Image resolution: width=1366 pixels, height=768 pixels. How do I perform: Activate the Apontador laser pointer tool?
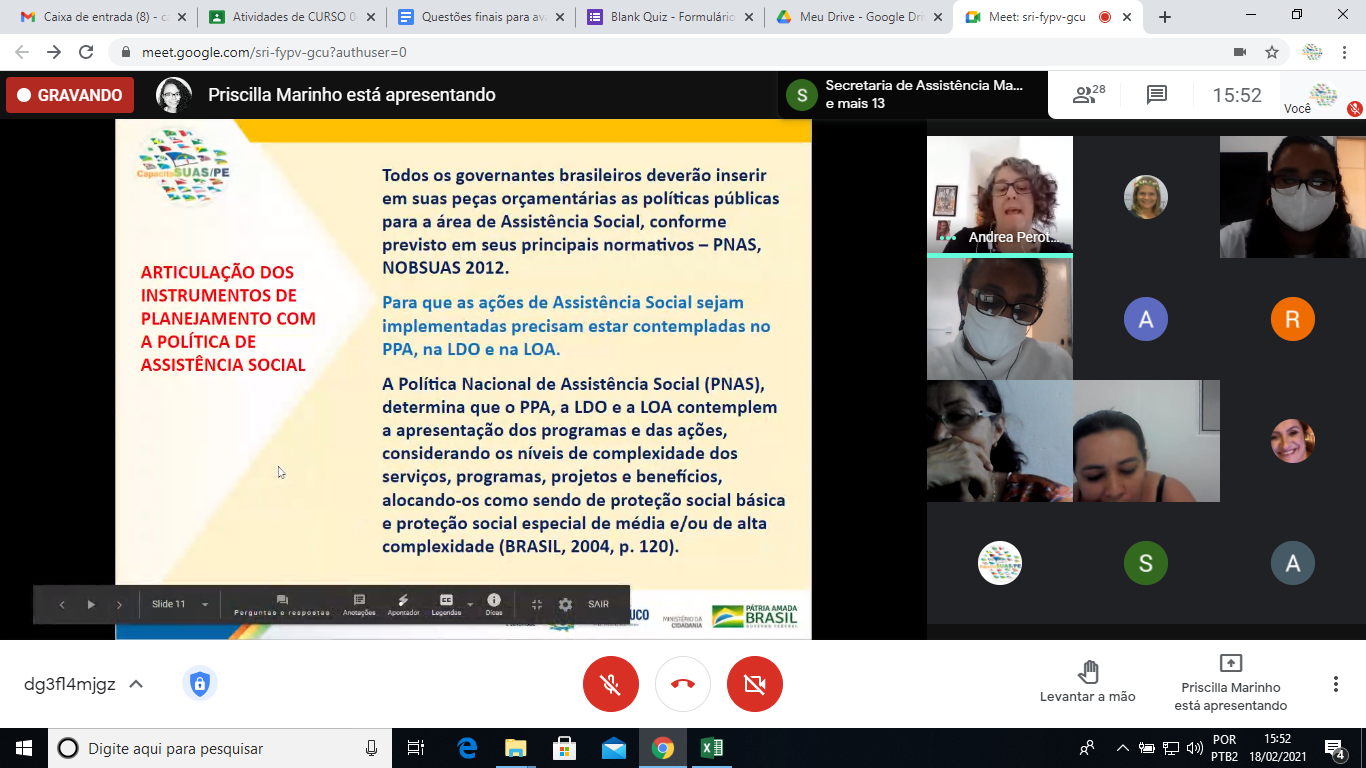point(403,605)
